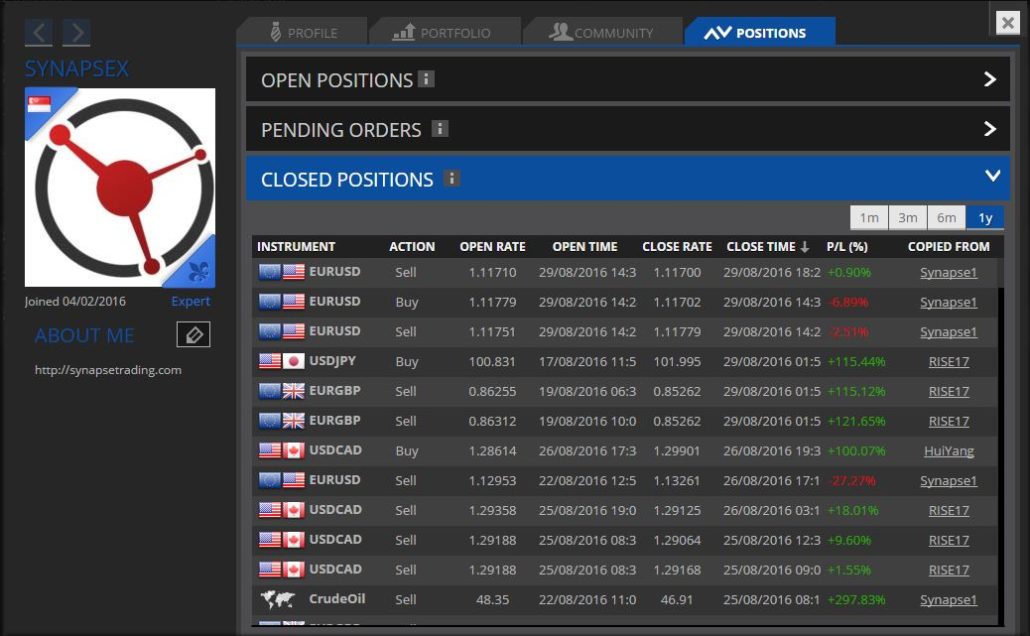Expand the Open Positions section
This screenshot has width=1030, height=636.
click(989, 79)
